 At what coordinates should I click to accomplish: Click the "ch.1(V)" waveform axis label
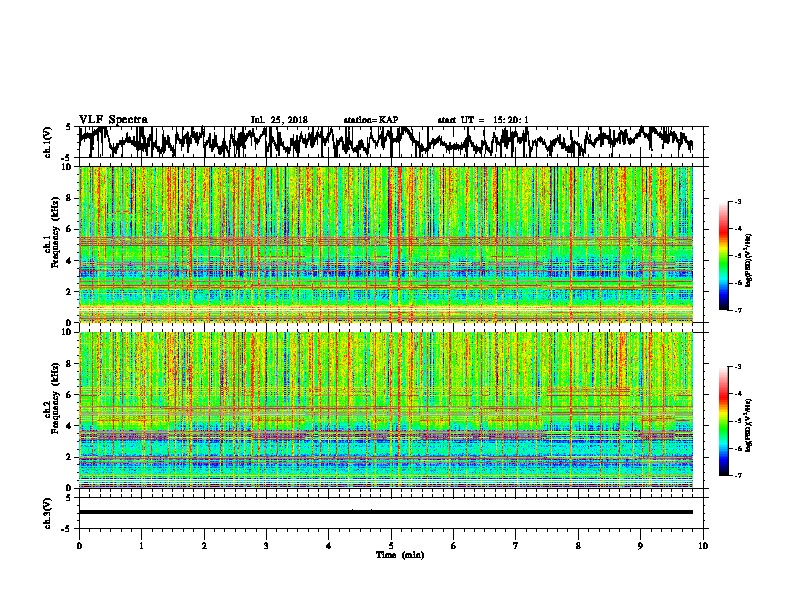[48, 142]
